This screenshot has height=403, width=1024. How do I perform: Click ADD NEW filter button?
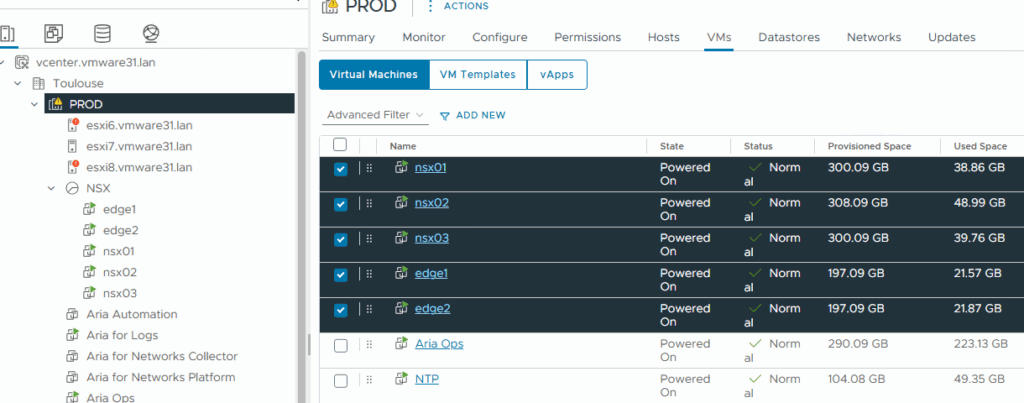pyautogui.click(x=481, y=116)
